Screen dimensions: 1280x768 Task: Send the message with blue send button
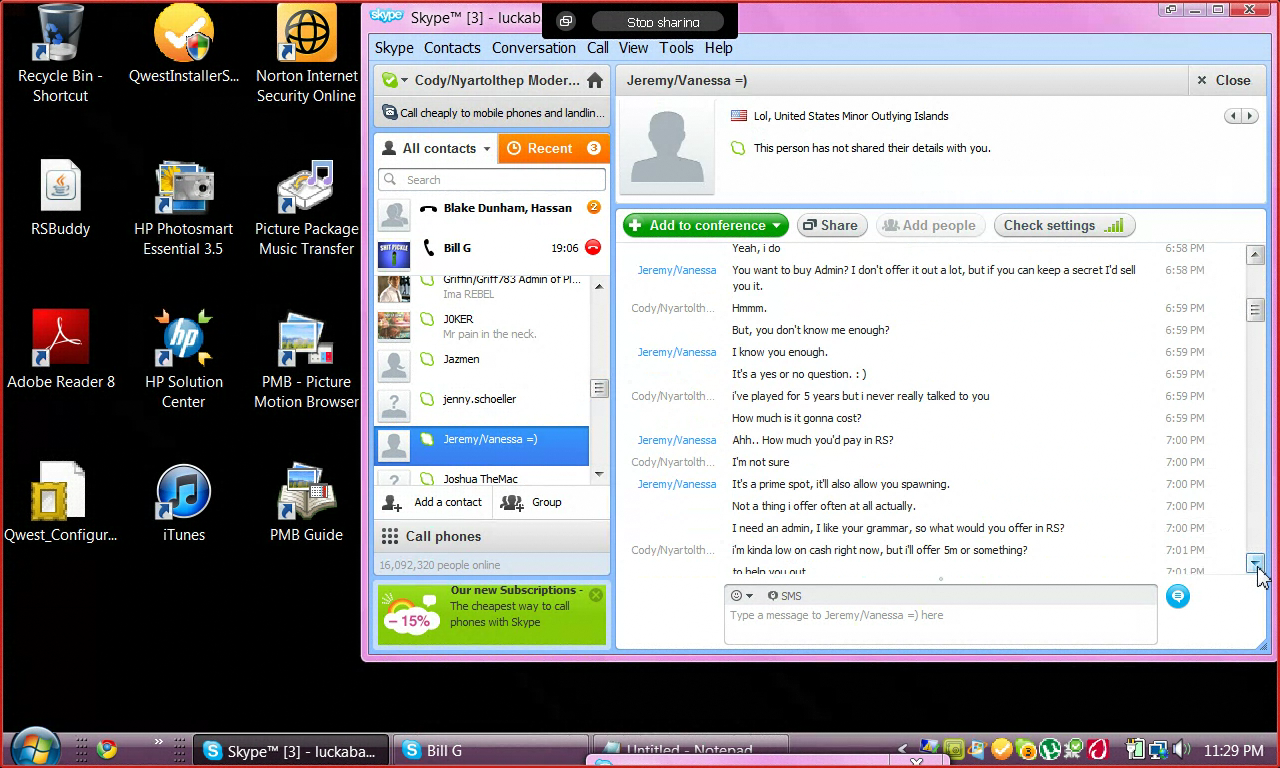click(x=1178, y=596)
